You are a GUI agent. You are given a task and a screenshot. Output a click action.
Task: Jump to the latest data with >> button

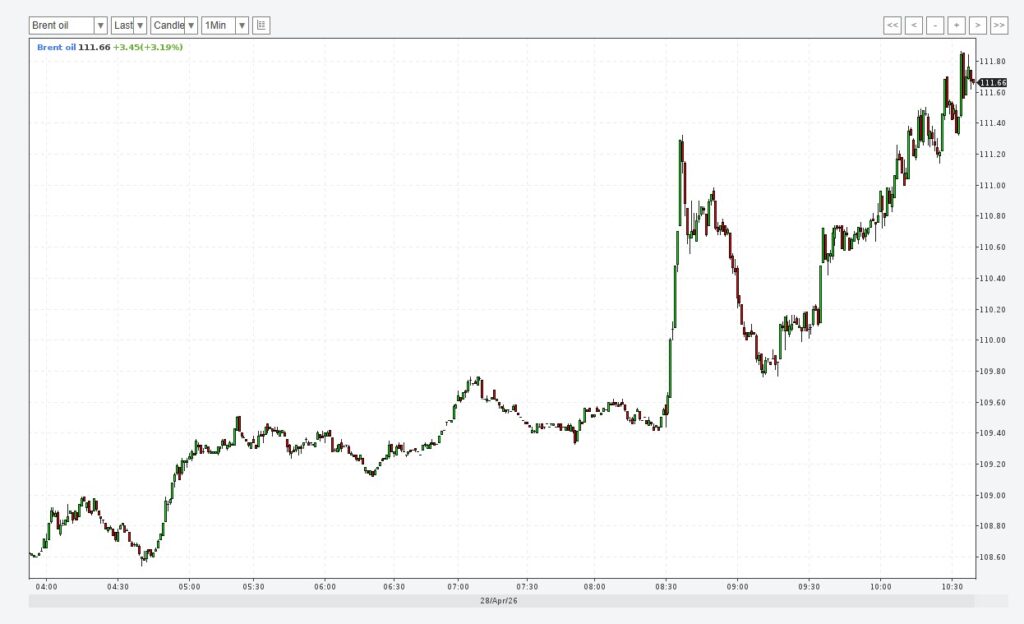click(999, 25)
